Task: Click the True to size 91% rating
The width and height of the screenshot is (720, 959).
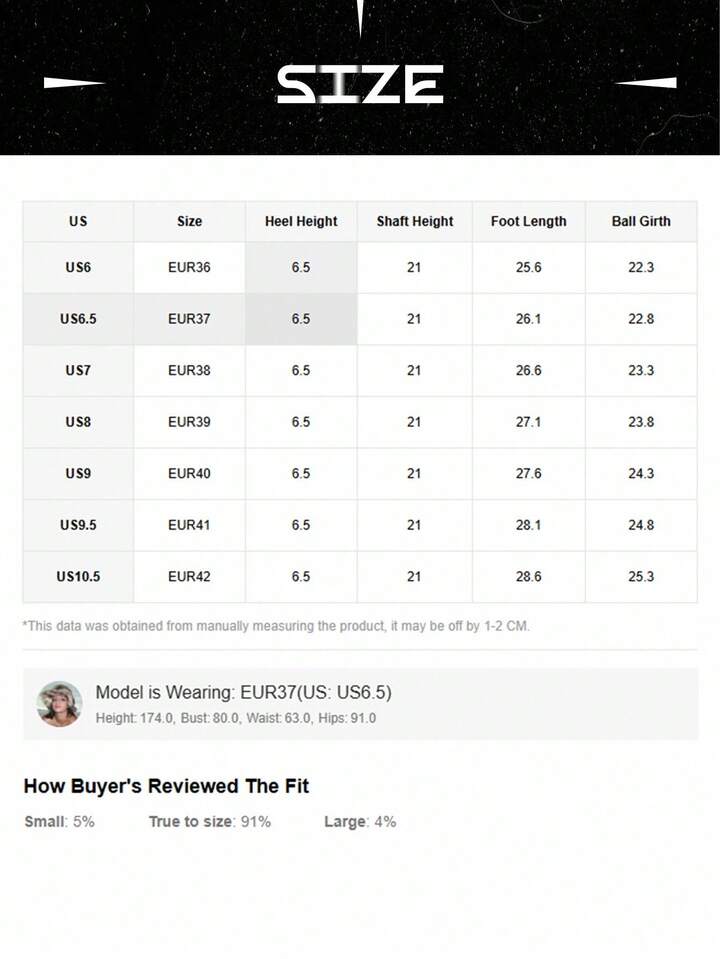Action: pyautogui.click(x=210, y=822)
